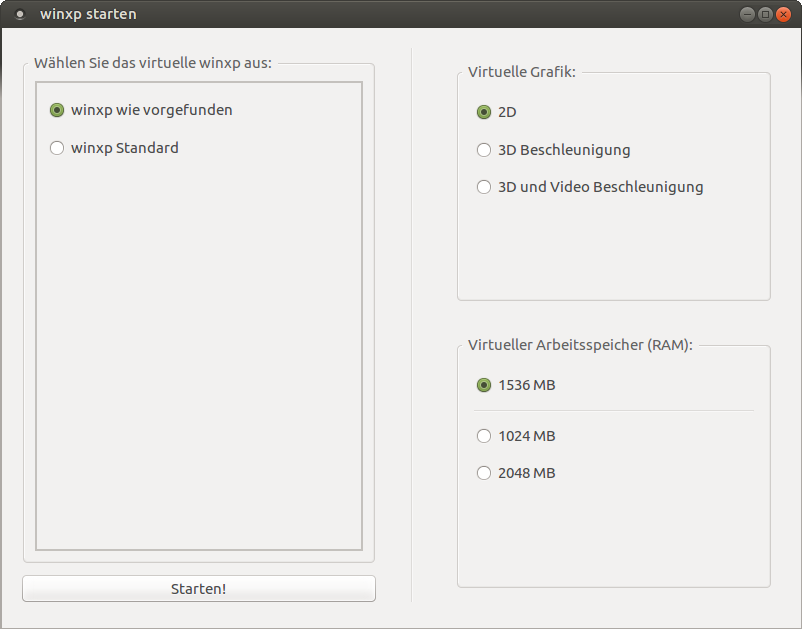Select 'winxp wie vorgefunden' option
This screenshot has height=629, width=802.
point(141,110)
